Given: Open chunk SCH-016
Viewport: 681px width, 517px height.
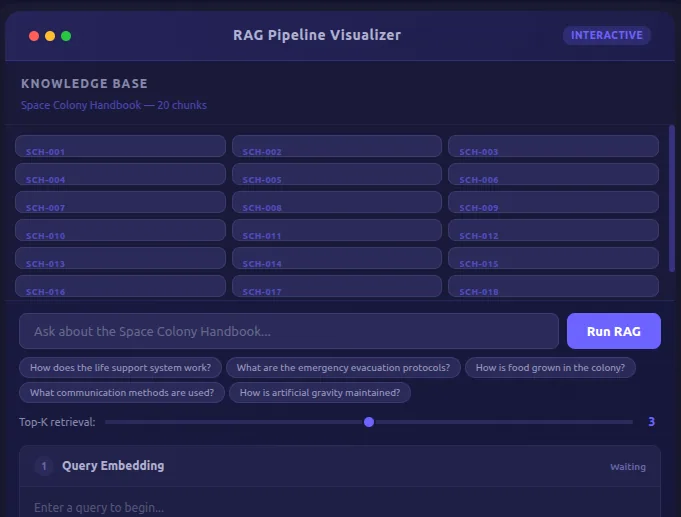Looking at the screenshot, I should 120,286.
